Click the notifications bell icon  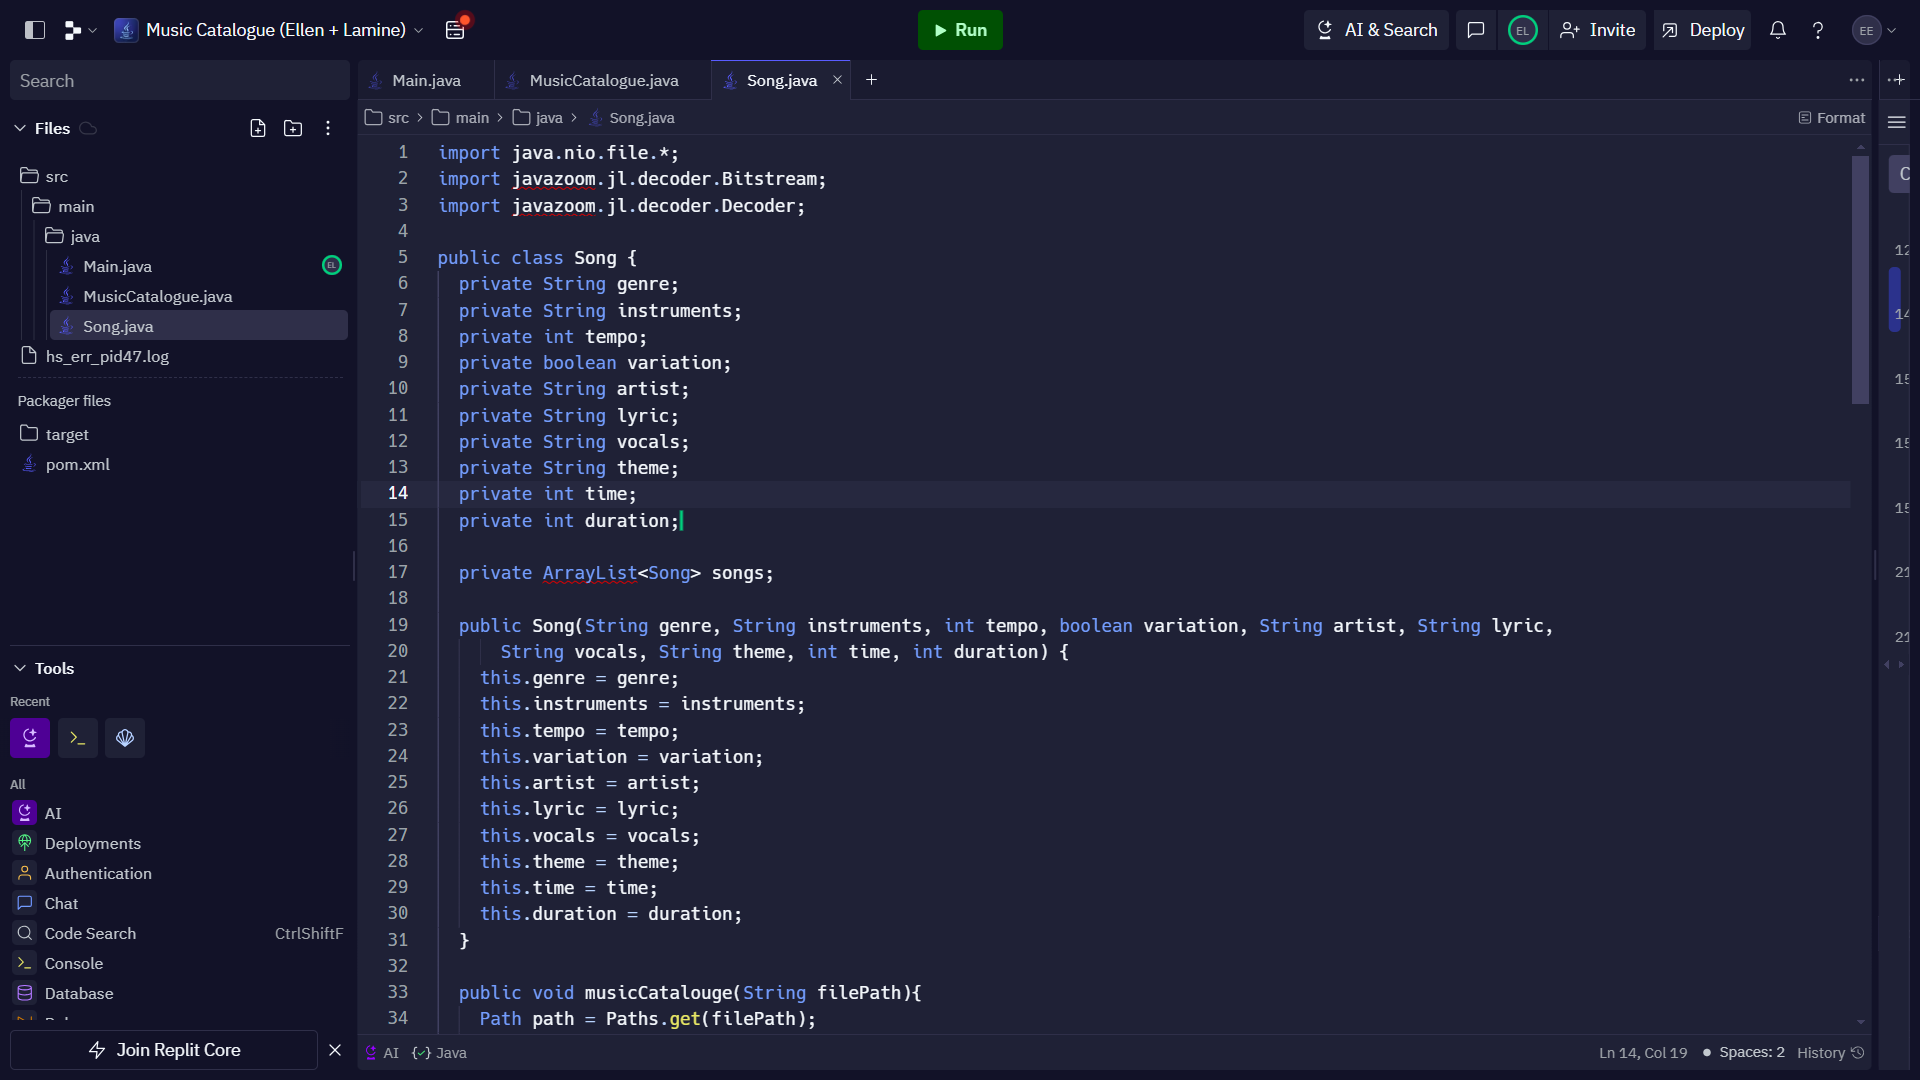point(1778,30)
